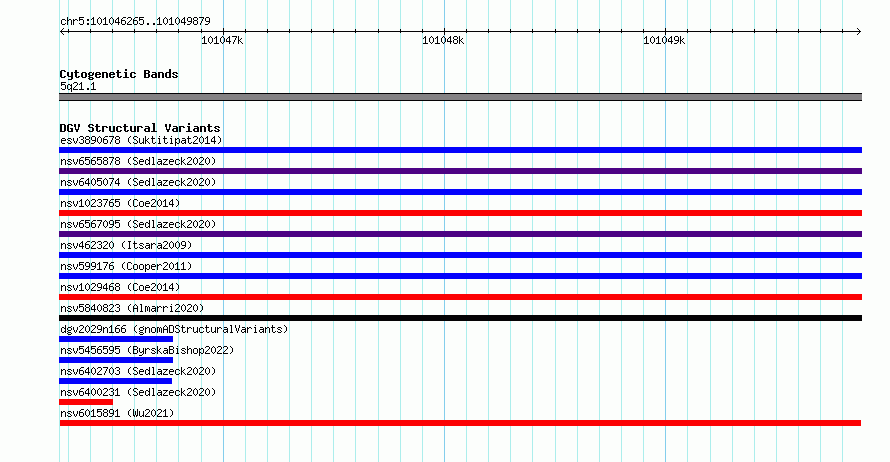Select the red bar under nsv6015891
Image resolution: width=890 pixels, height=462 pixels.
coord(460,423)
